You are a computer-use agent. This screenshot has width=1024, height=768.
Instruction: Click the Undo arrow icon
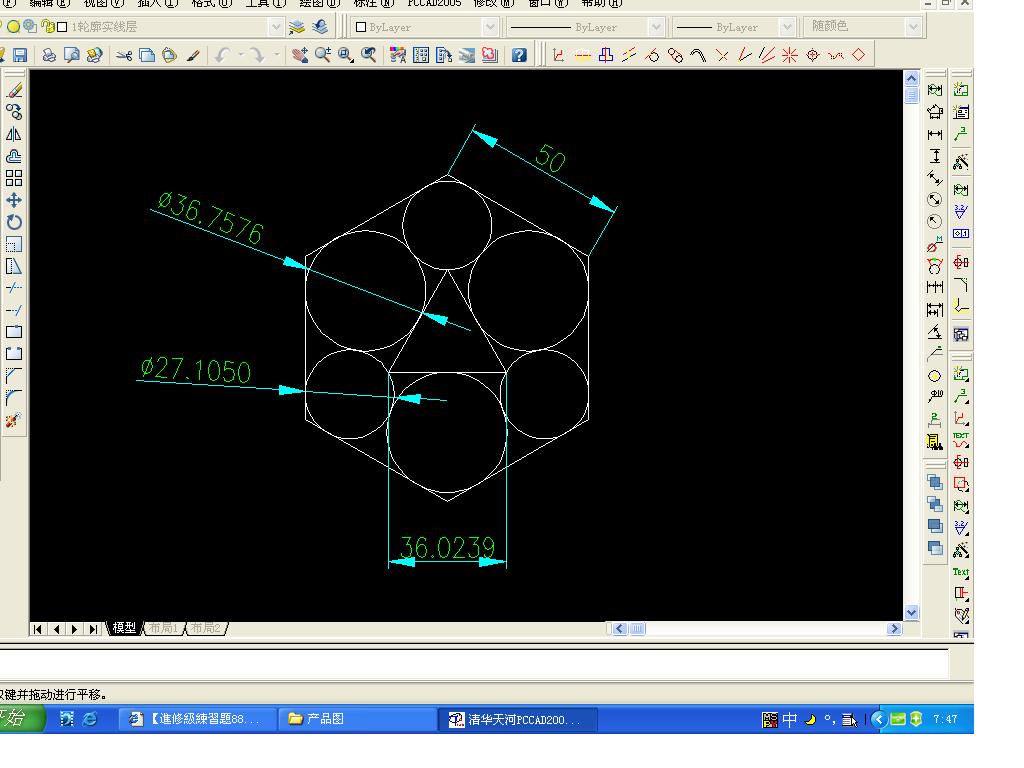pos(223,56)
